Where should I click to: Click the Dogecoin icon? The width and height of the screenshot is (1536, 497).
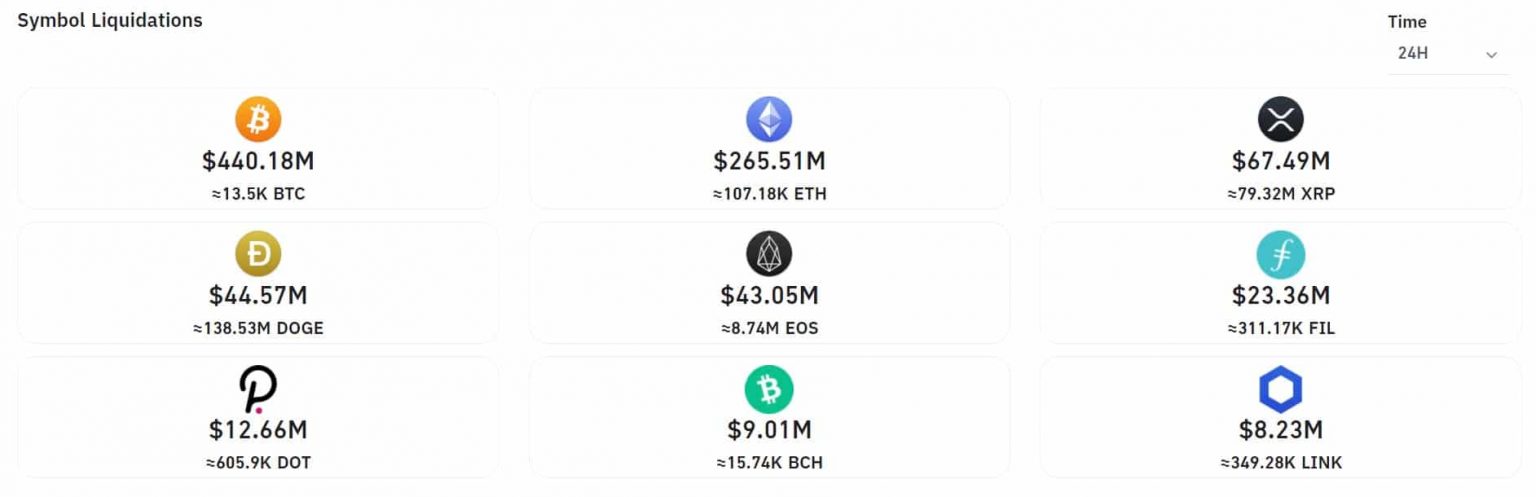click(258, 254)
